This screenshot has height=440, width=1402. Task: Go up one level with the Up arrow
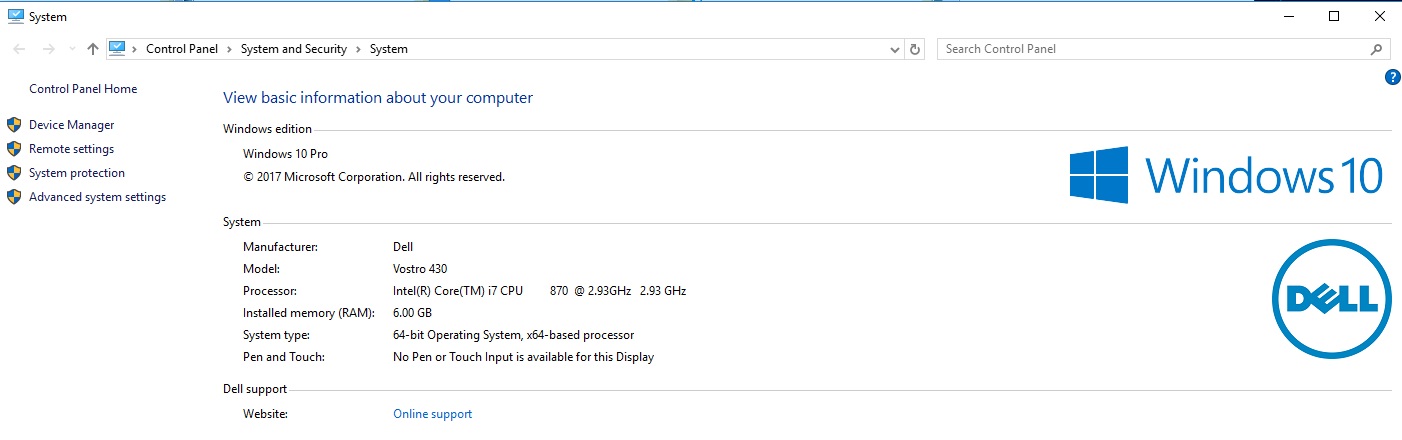[93, 49]
